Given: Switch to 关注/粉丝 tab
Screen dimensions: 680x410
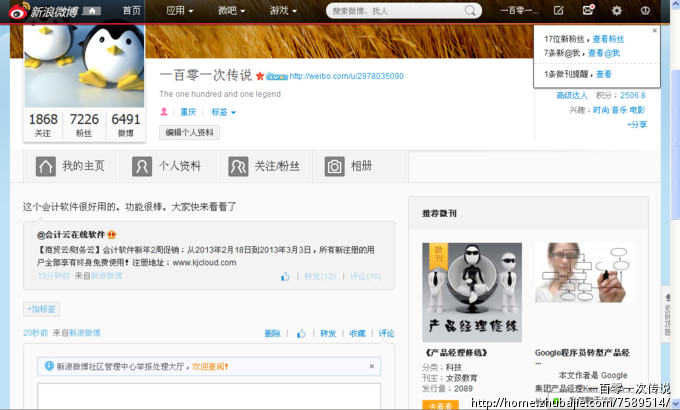Looking at the screenshot, I should (x=264, y=166).
